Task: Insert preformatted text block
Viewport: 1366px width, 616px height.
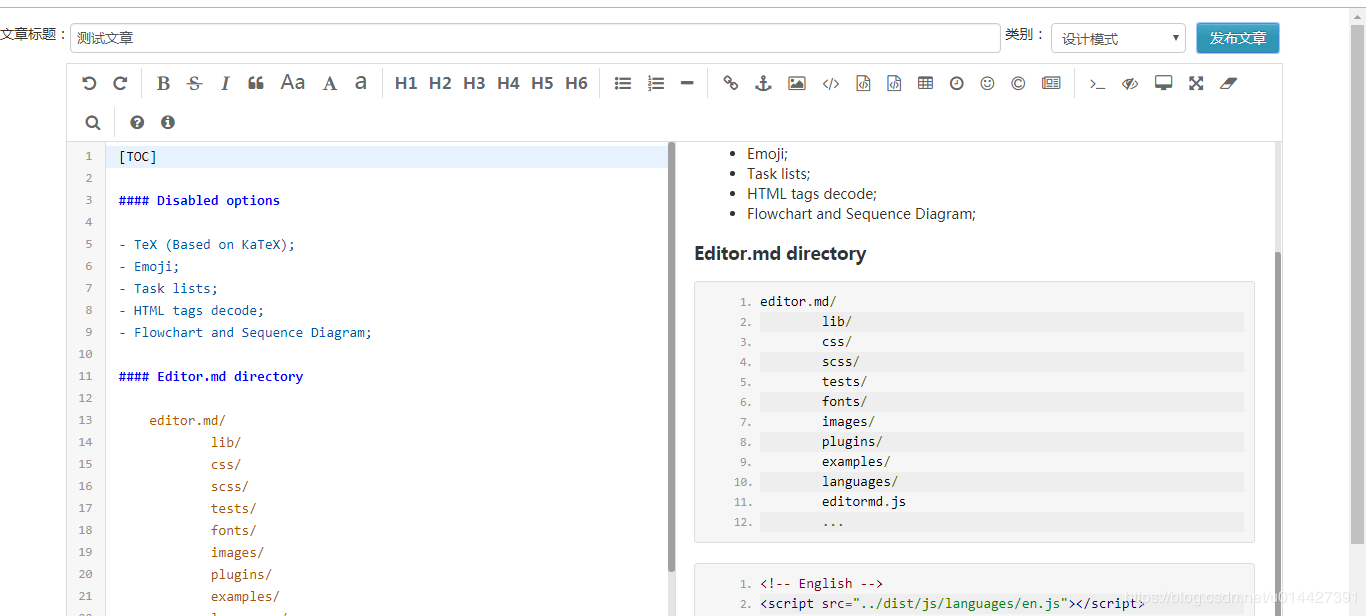Action: click(863, 84)
